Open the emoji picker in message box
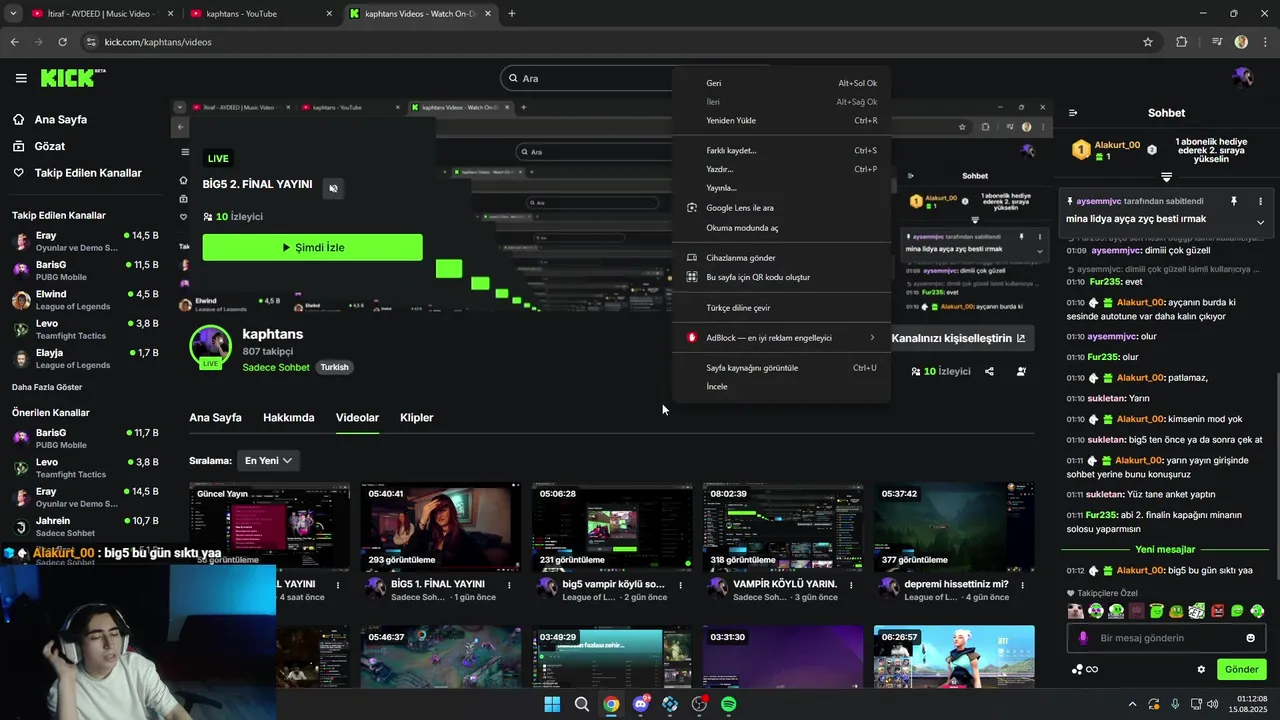The height and width of the screenshot is (720, 1280). (x=1250, y=638)
